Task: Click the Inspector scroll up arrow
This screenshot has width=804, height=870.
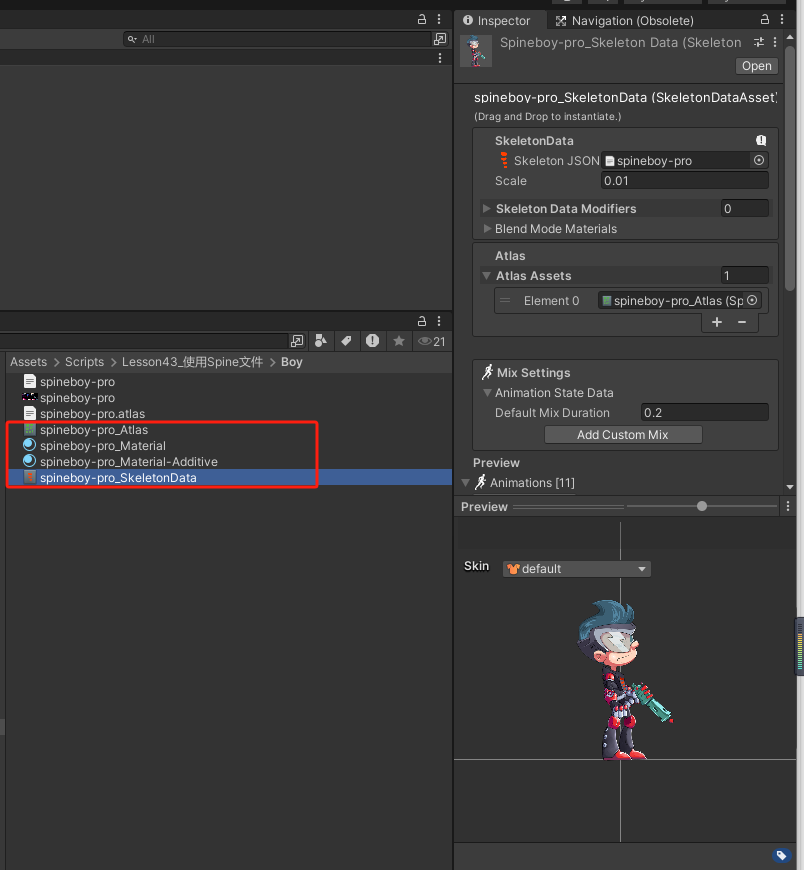Action: (790, 37)
